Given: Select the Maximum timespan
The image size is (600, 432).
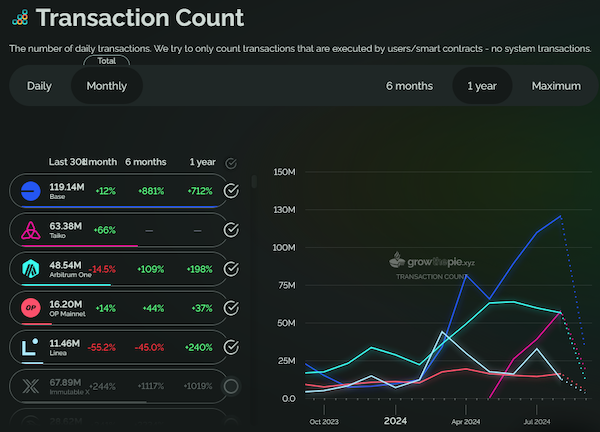Looking at the screenshot, I should point(556,86).
